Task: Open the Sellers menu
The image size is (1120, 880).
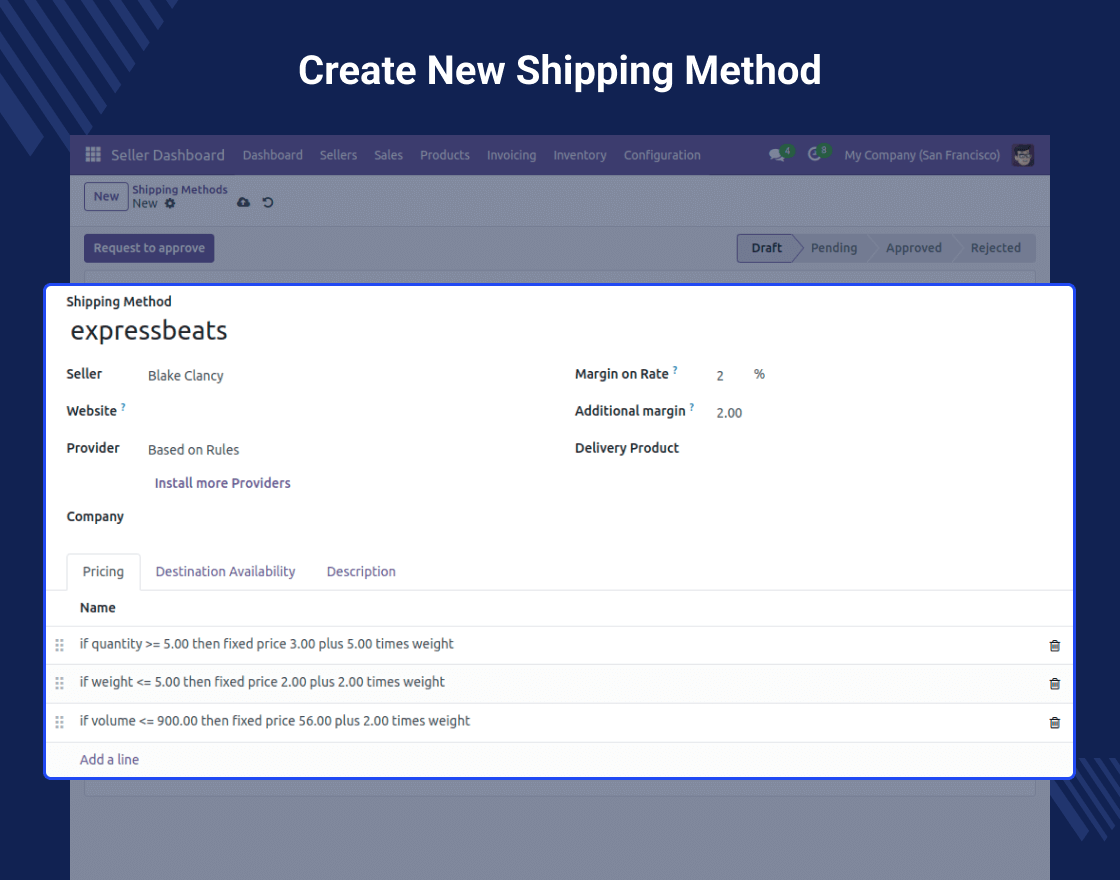Action: click(x=338, y=155)
